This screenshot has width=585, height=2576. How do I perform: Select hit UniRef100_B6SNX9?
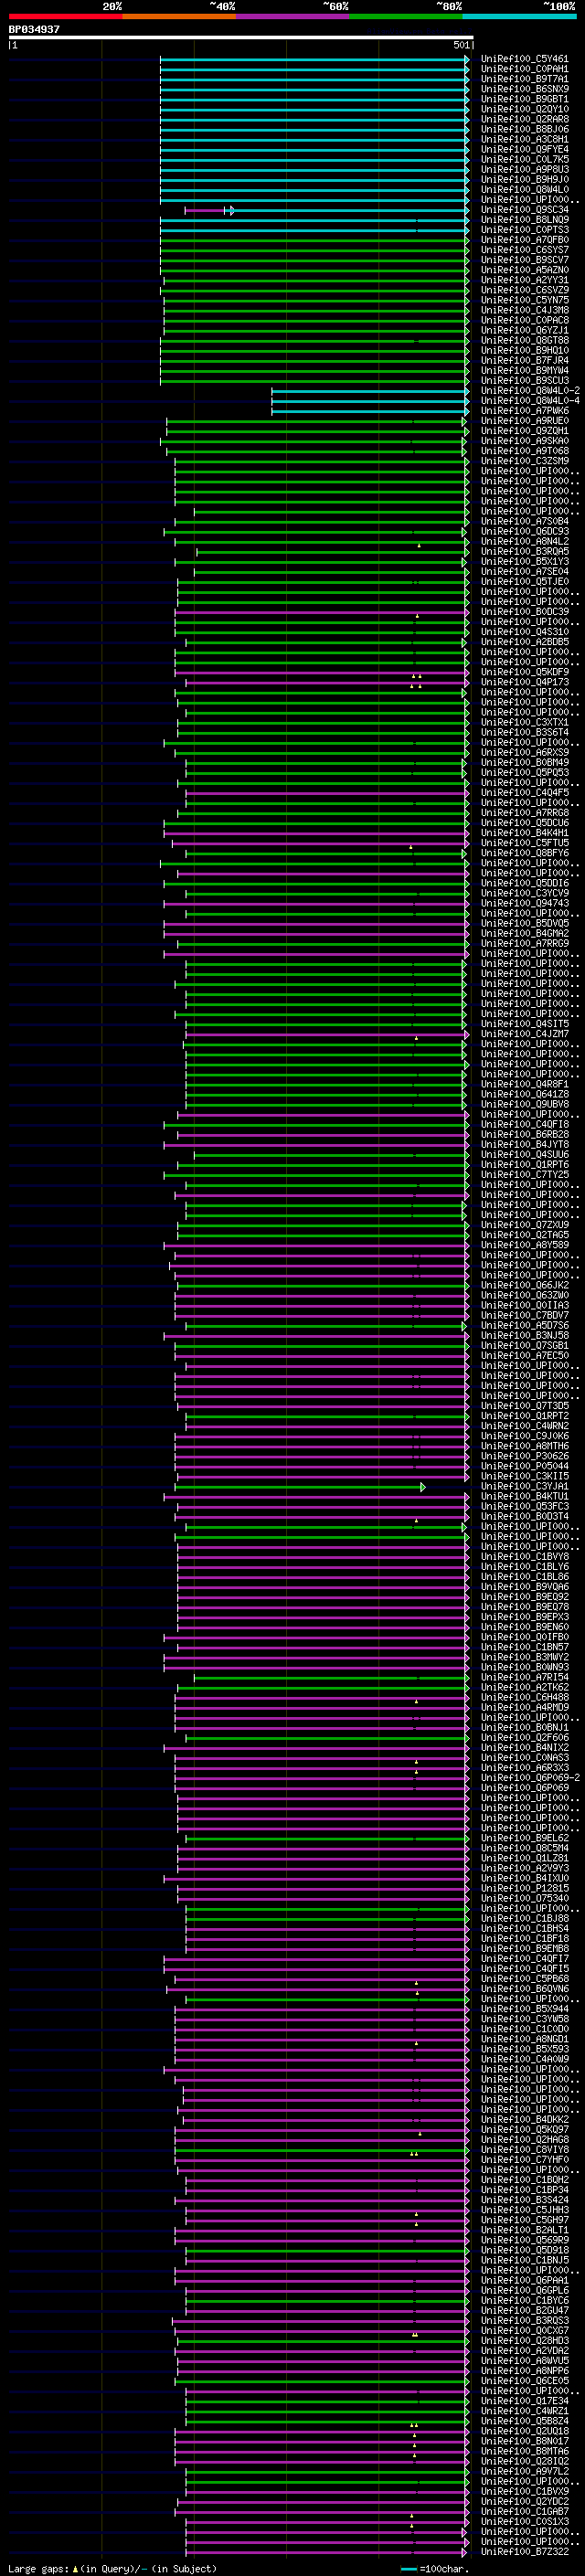[525, 89]
